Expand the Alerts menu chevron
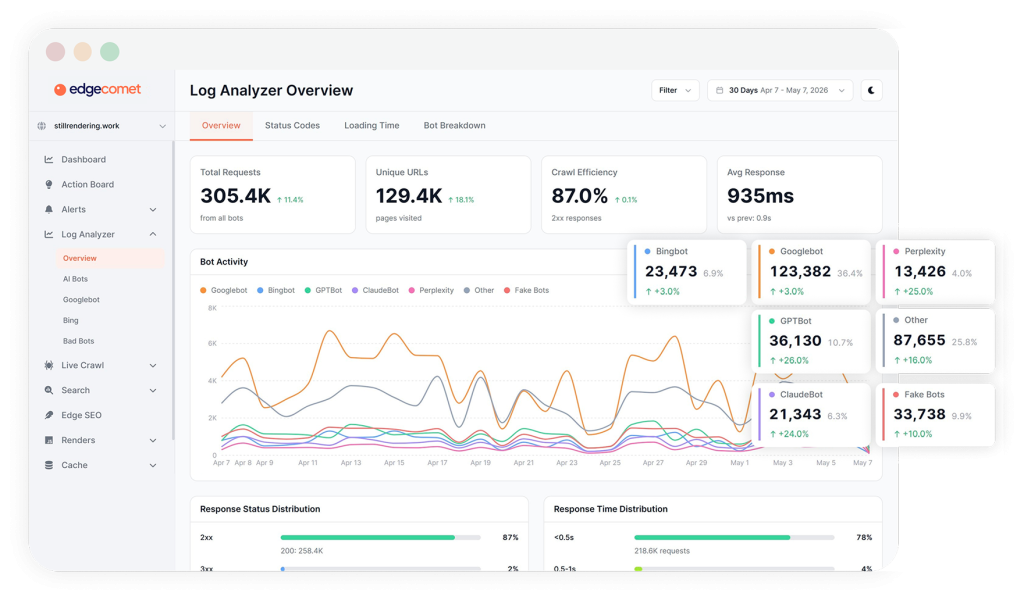The width and height of the screenshot is (1024, 600). [x=153, y=210]
